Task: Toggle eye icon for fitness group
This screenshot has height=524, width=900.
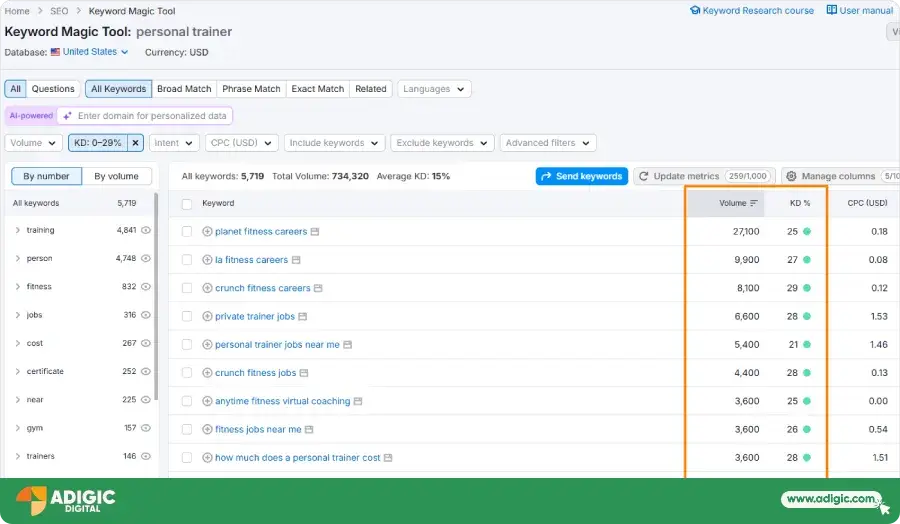Action: [146, 286]
